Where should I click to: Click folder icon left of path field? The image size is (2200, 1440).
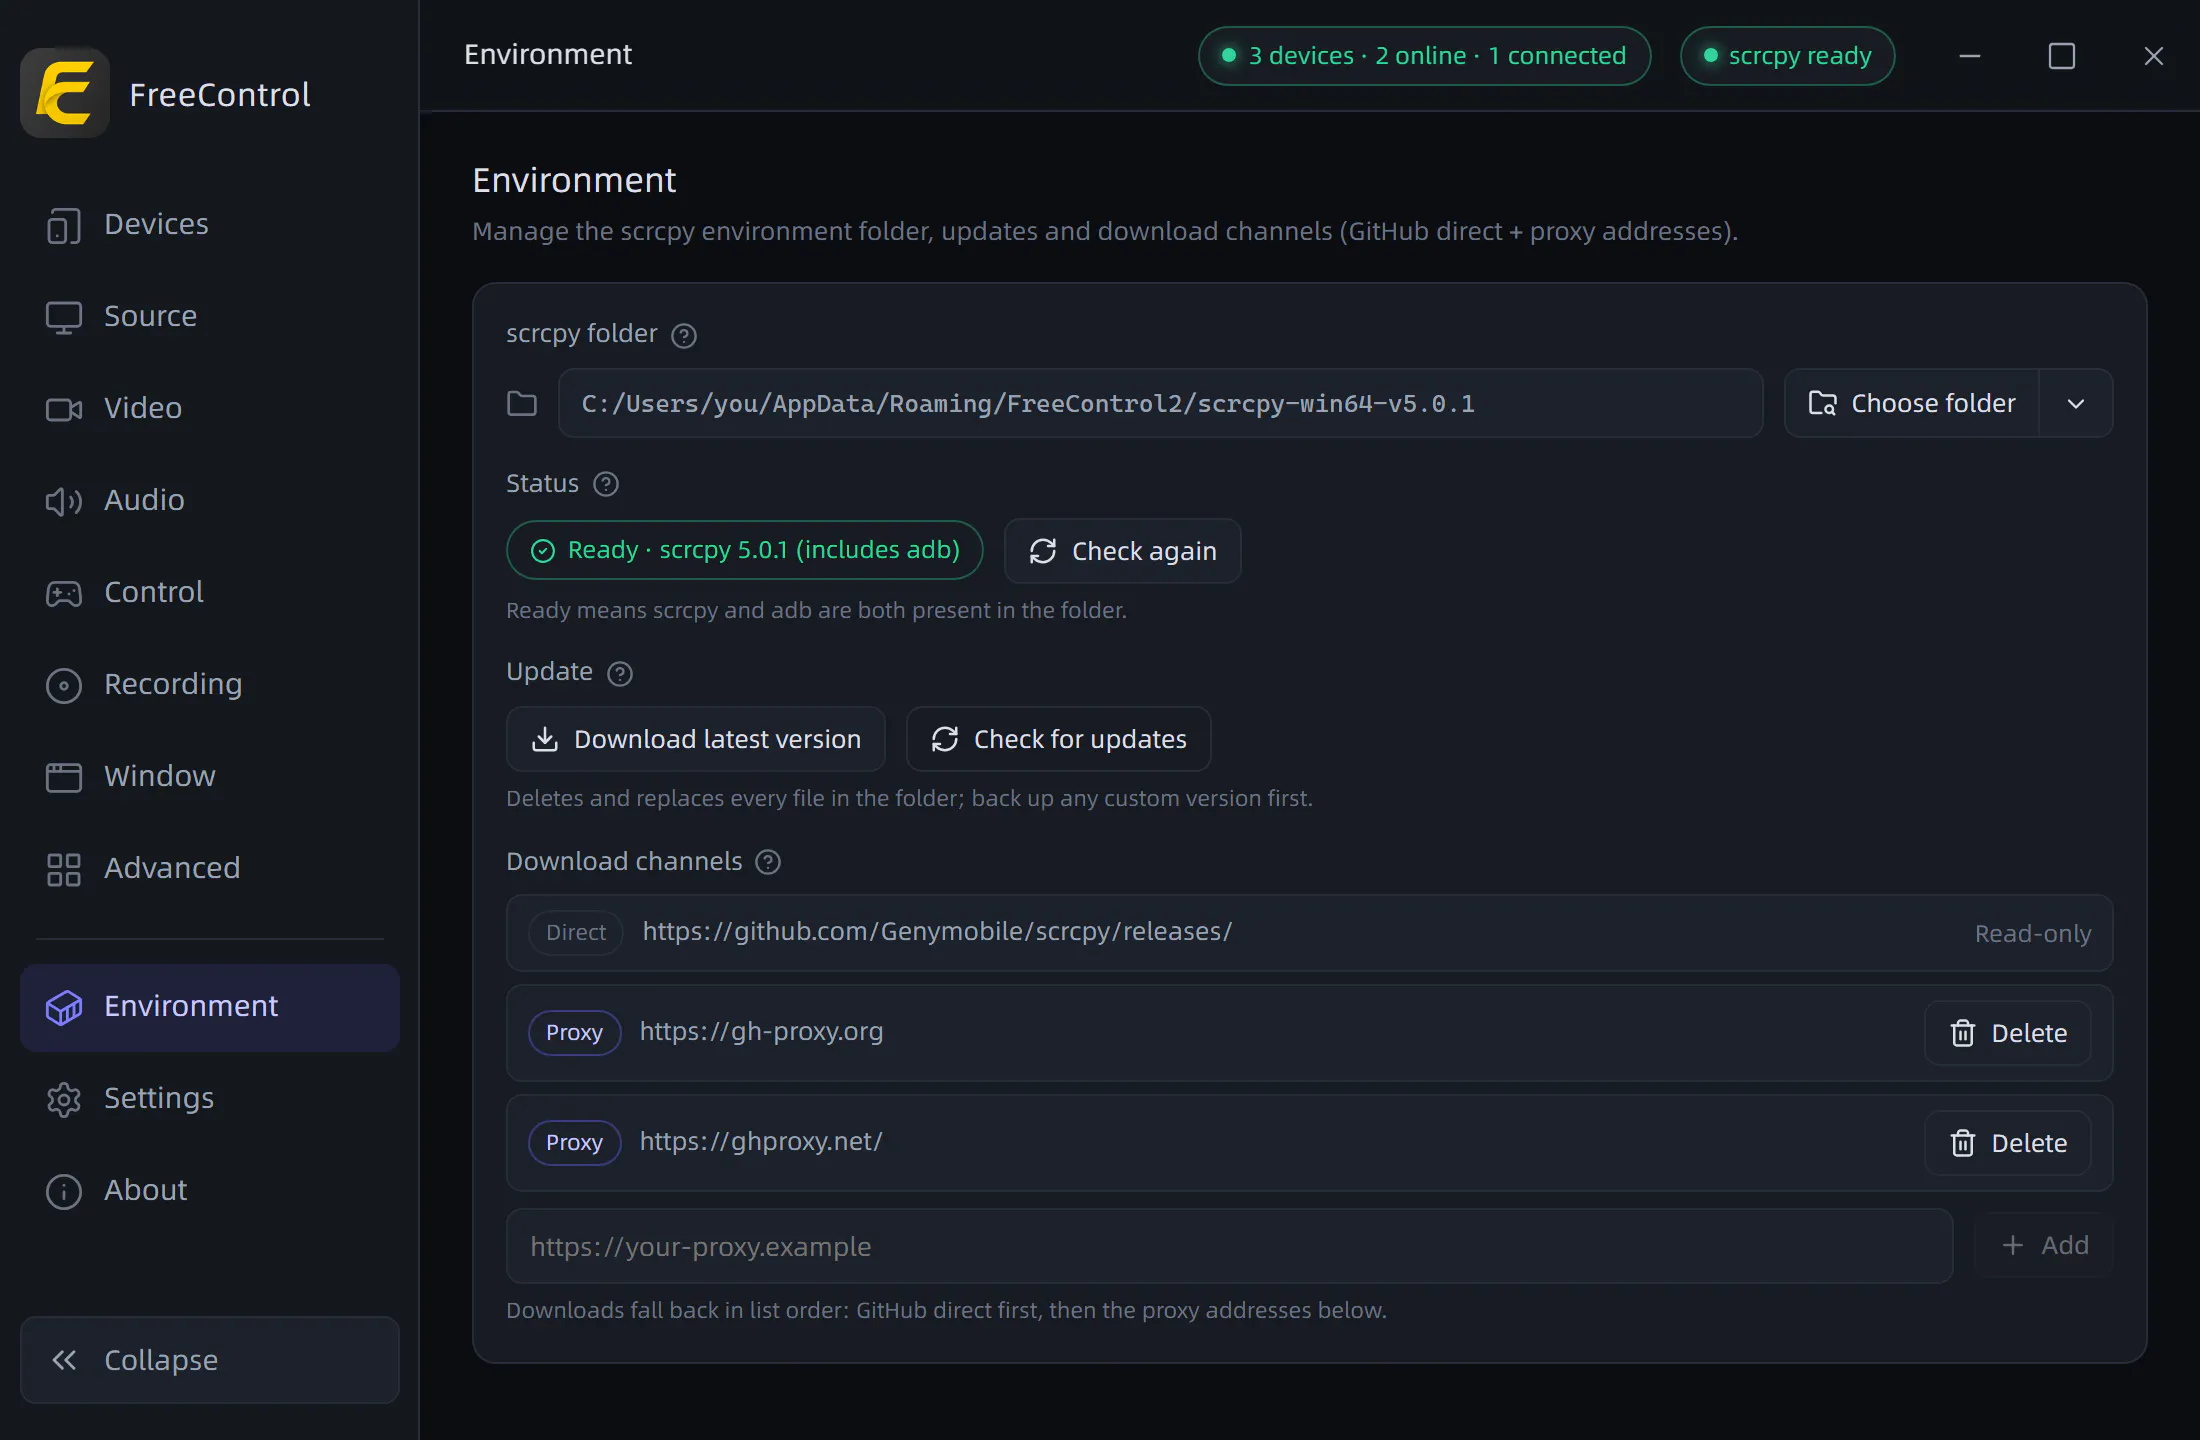pos(522,404)
